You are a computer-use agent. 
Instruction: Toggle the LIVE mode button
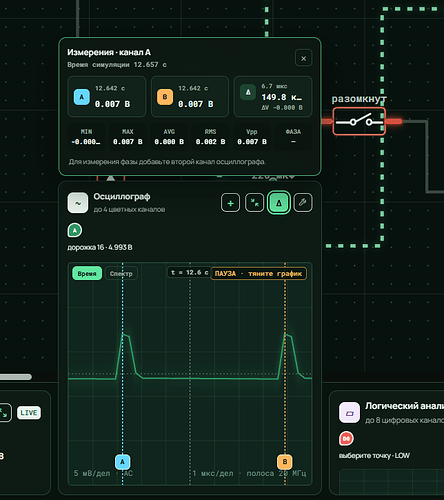pyautogui.click(x=29, y=413)
